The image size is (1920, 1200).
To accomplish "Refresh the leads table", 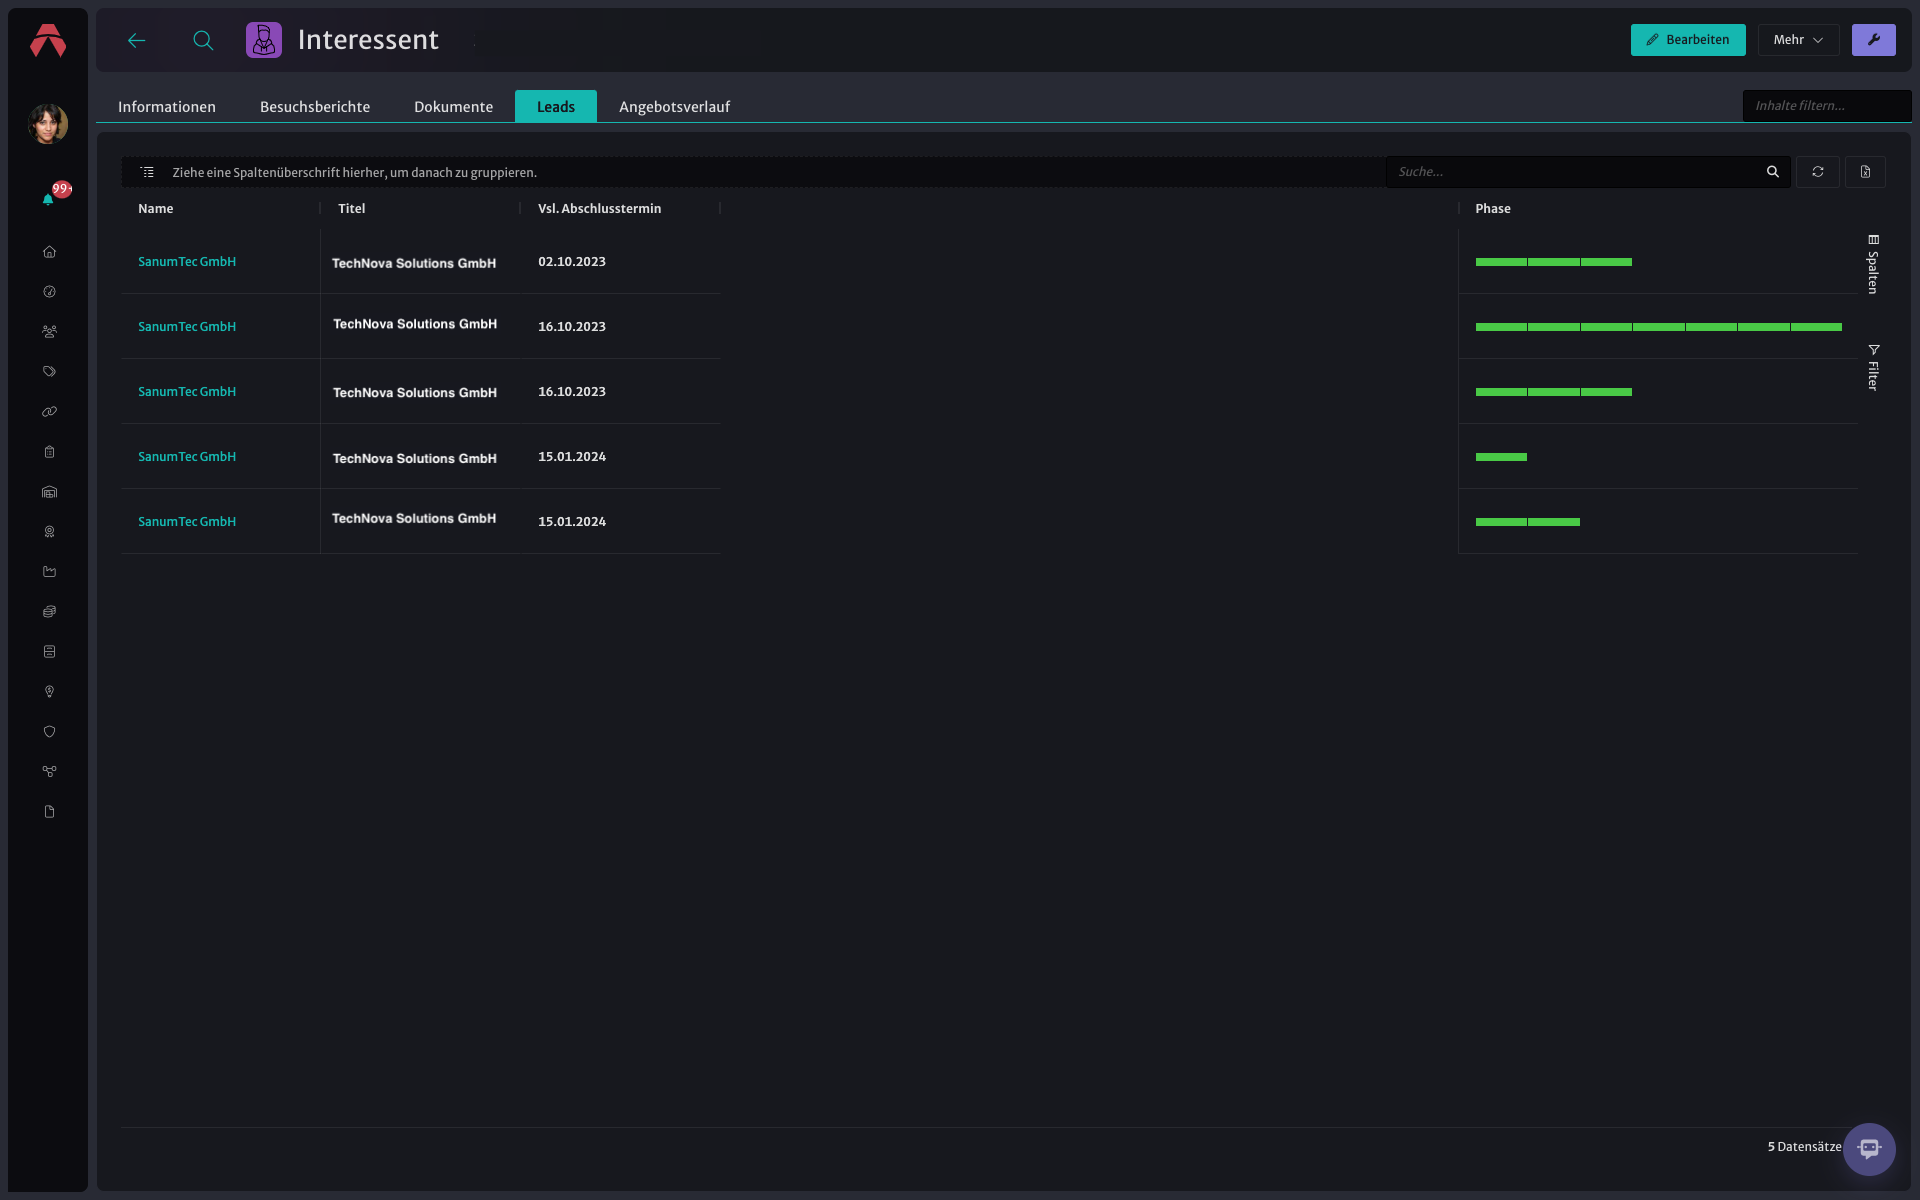I will point(1817,172).
